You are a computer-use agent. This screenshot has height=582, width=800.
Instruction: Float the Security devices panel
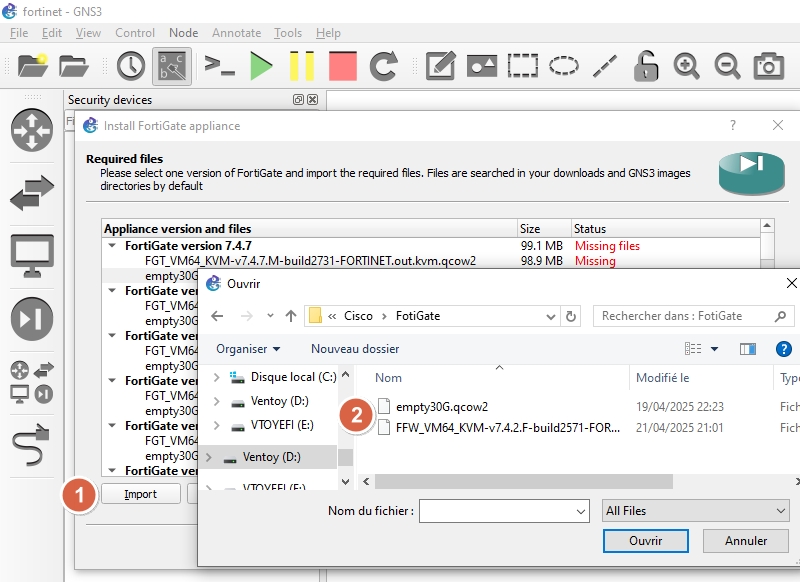click(298, 99)
